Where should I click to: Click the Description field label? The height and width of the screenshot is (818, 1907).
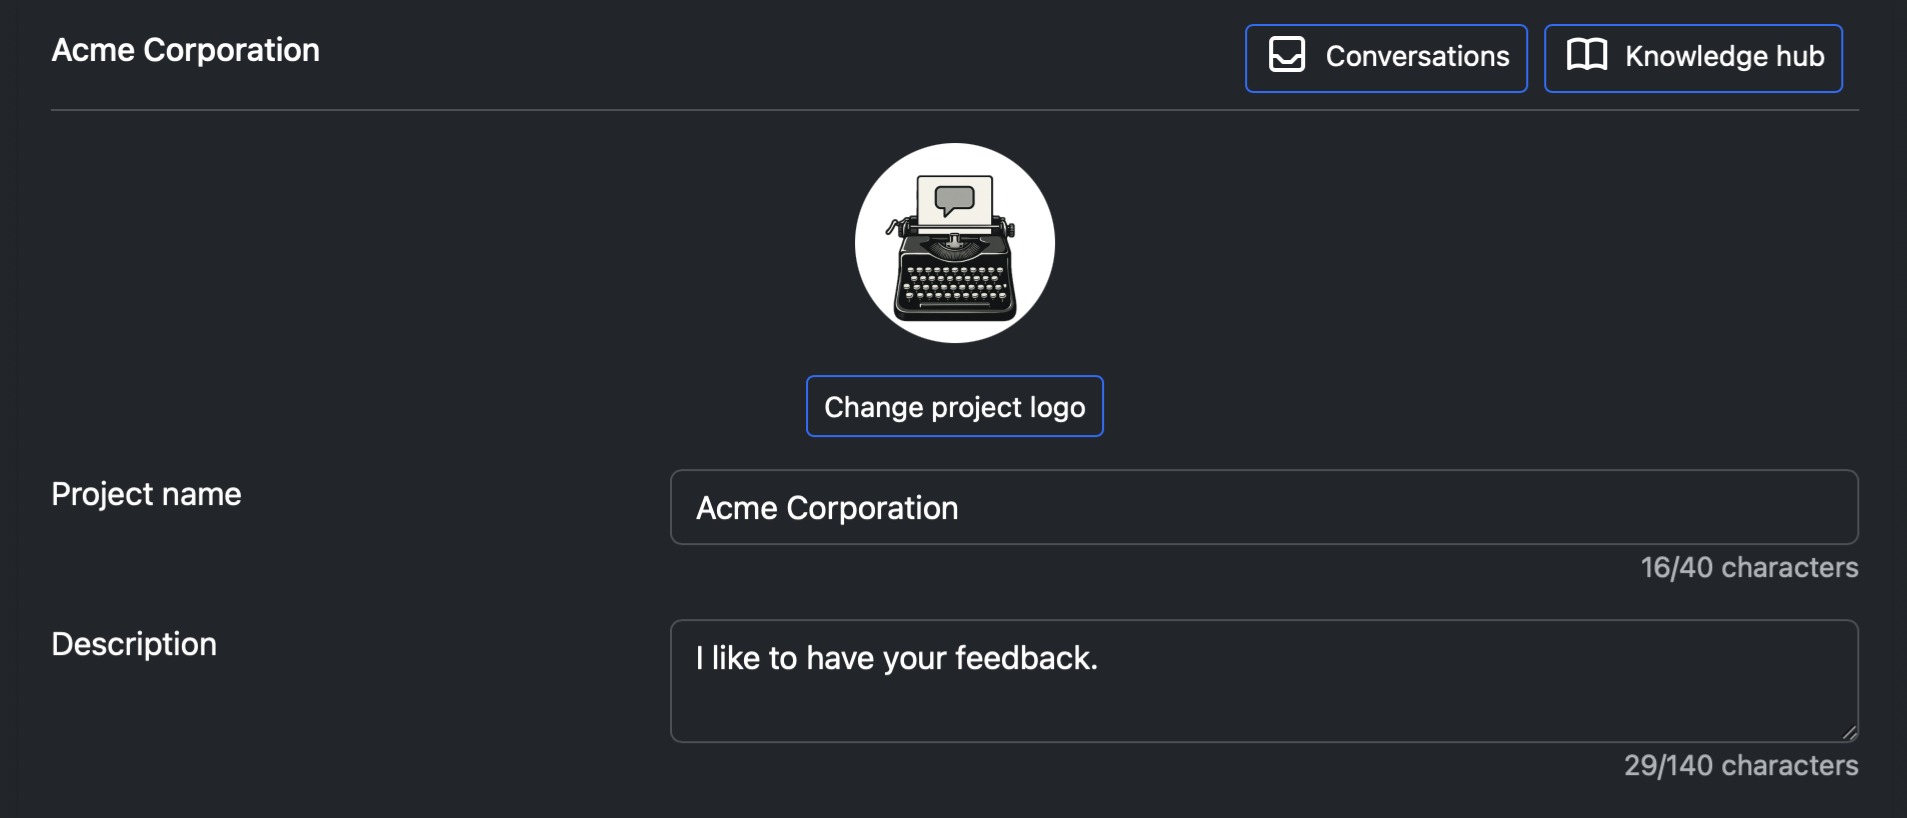tap(134, 644)
